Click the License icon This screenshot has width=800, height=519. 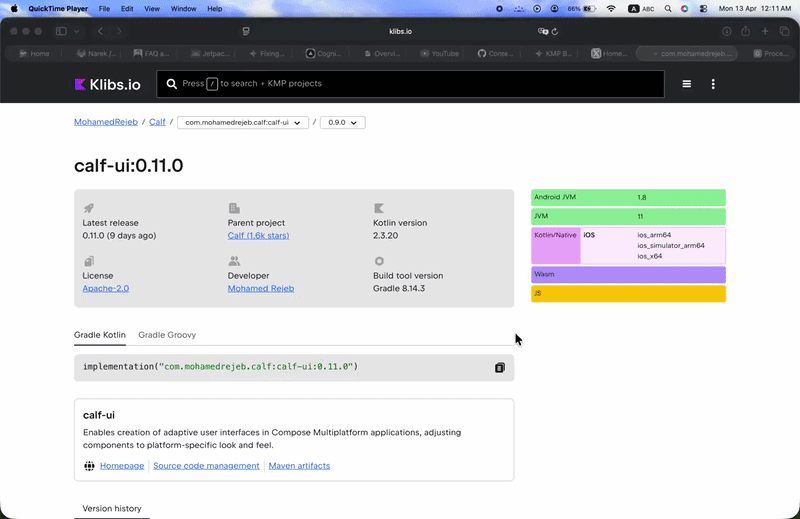pyautogui.click(x=89, y=261)
